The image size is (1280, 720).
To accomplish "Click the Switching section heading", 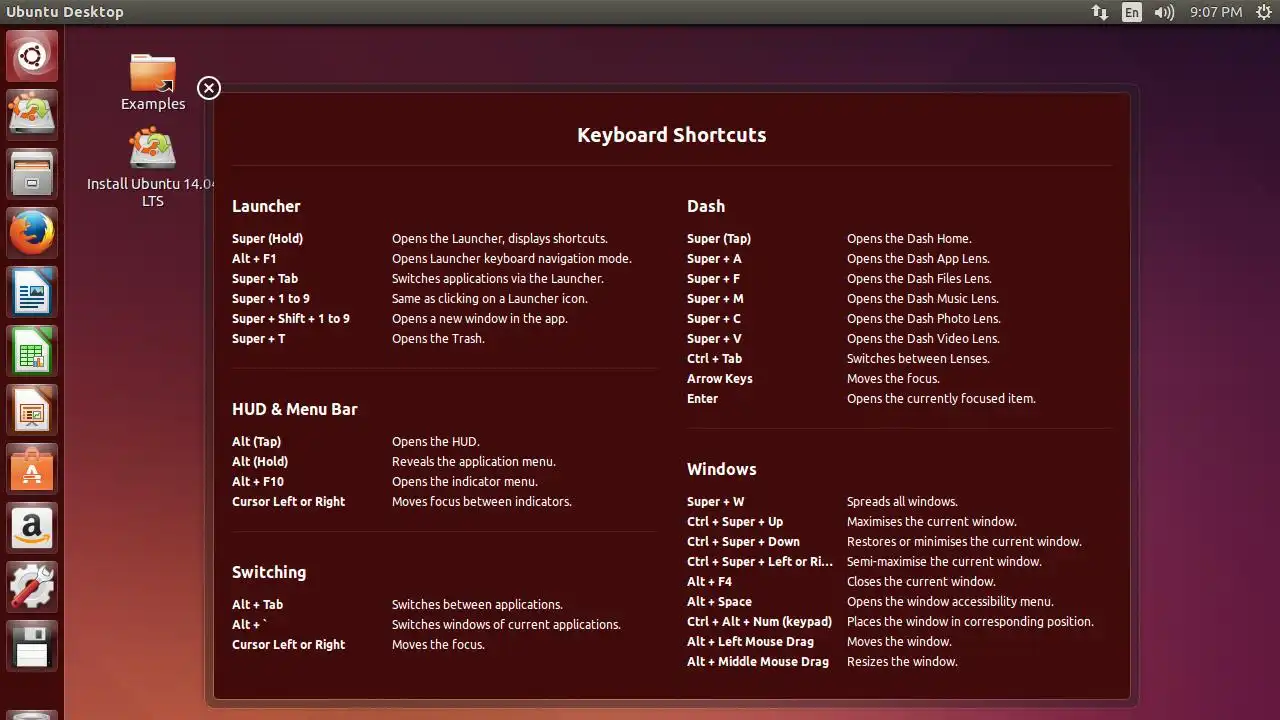I will [x=269, y=573].
